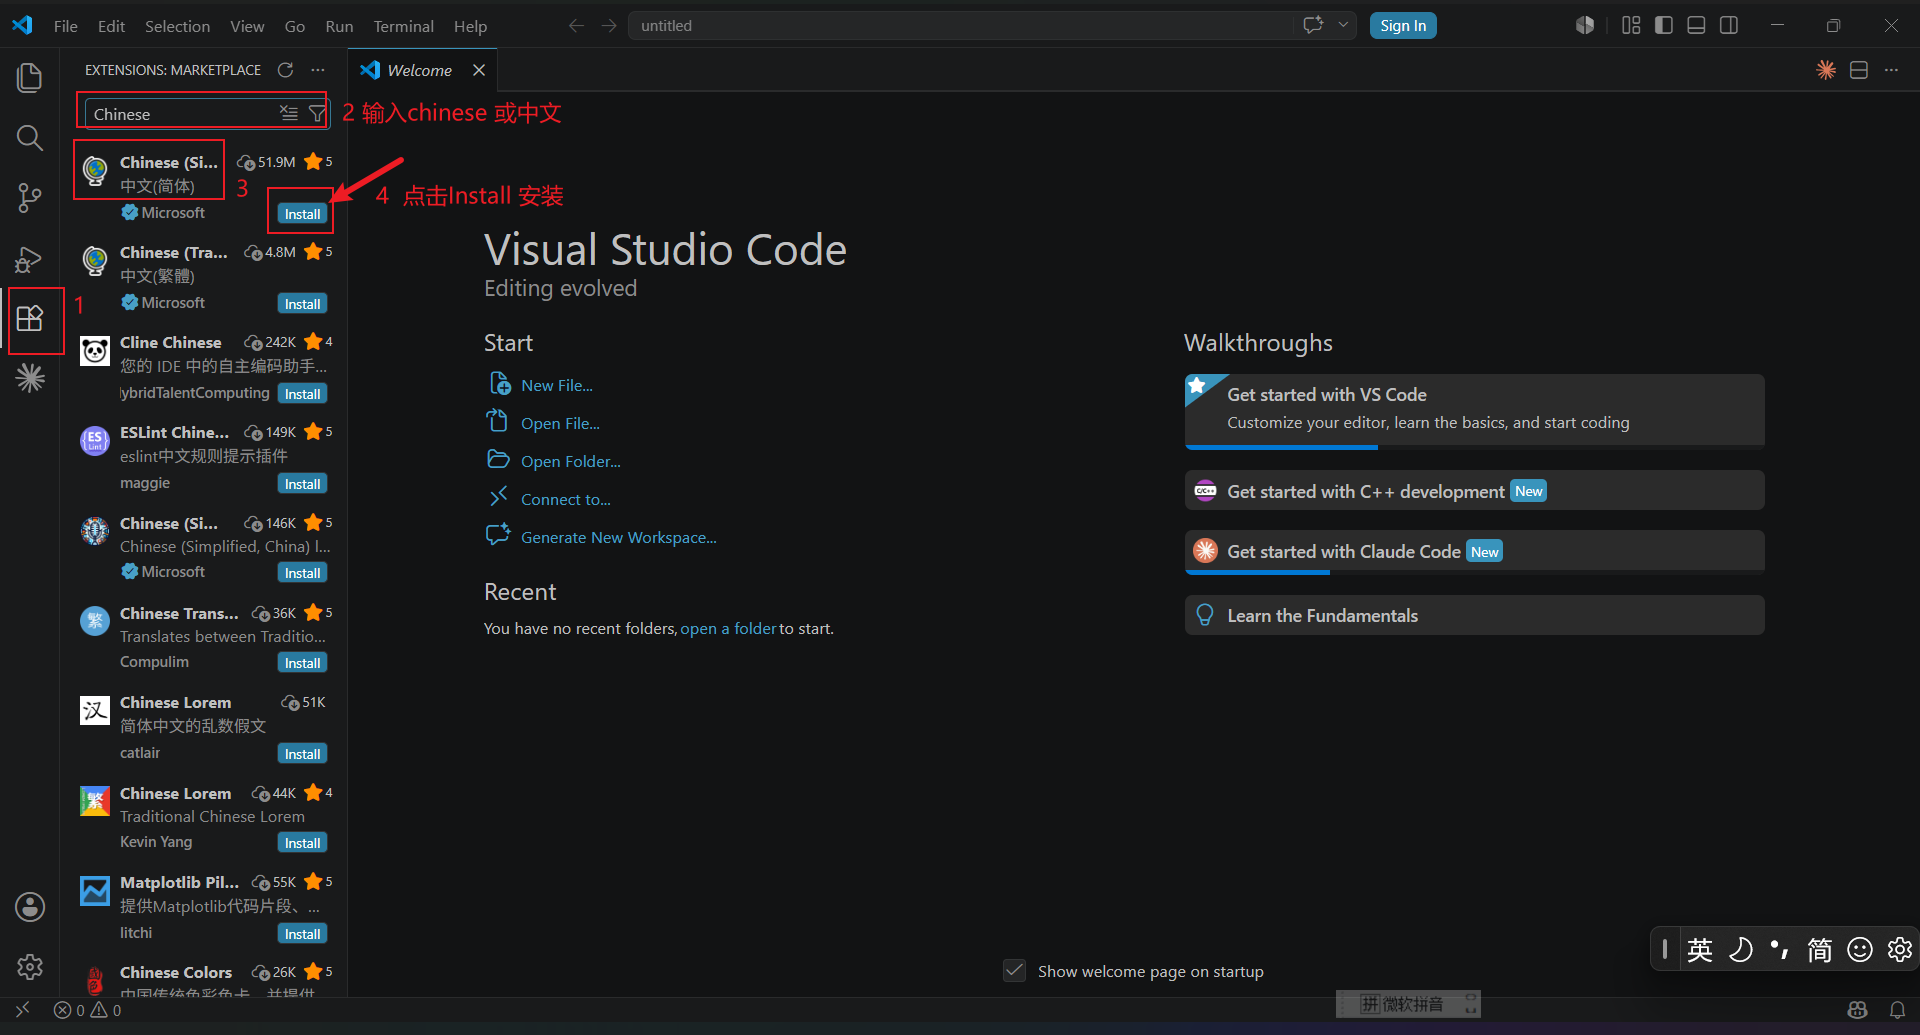Switch IME language using the 英 button
The width and height of the screenshot is (1920, 1035).
1700,949
